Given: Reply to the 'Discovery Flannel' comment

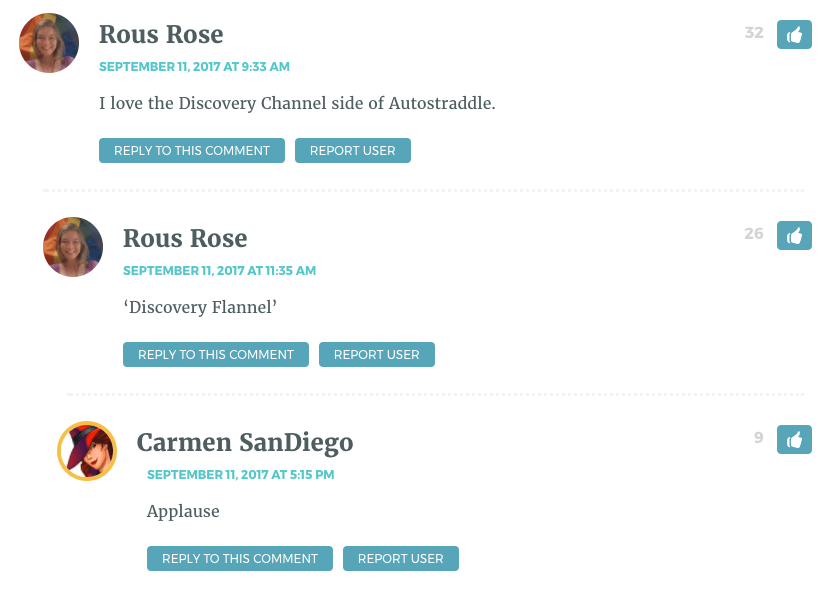Looking at the screenshot, I should pos(216,355).
